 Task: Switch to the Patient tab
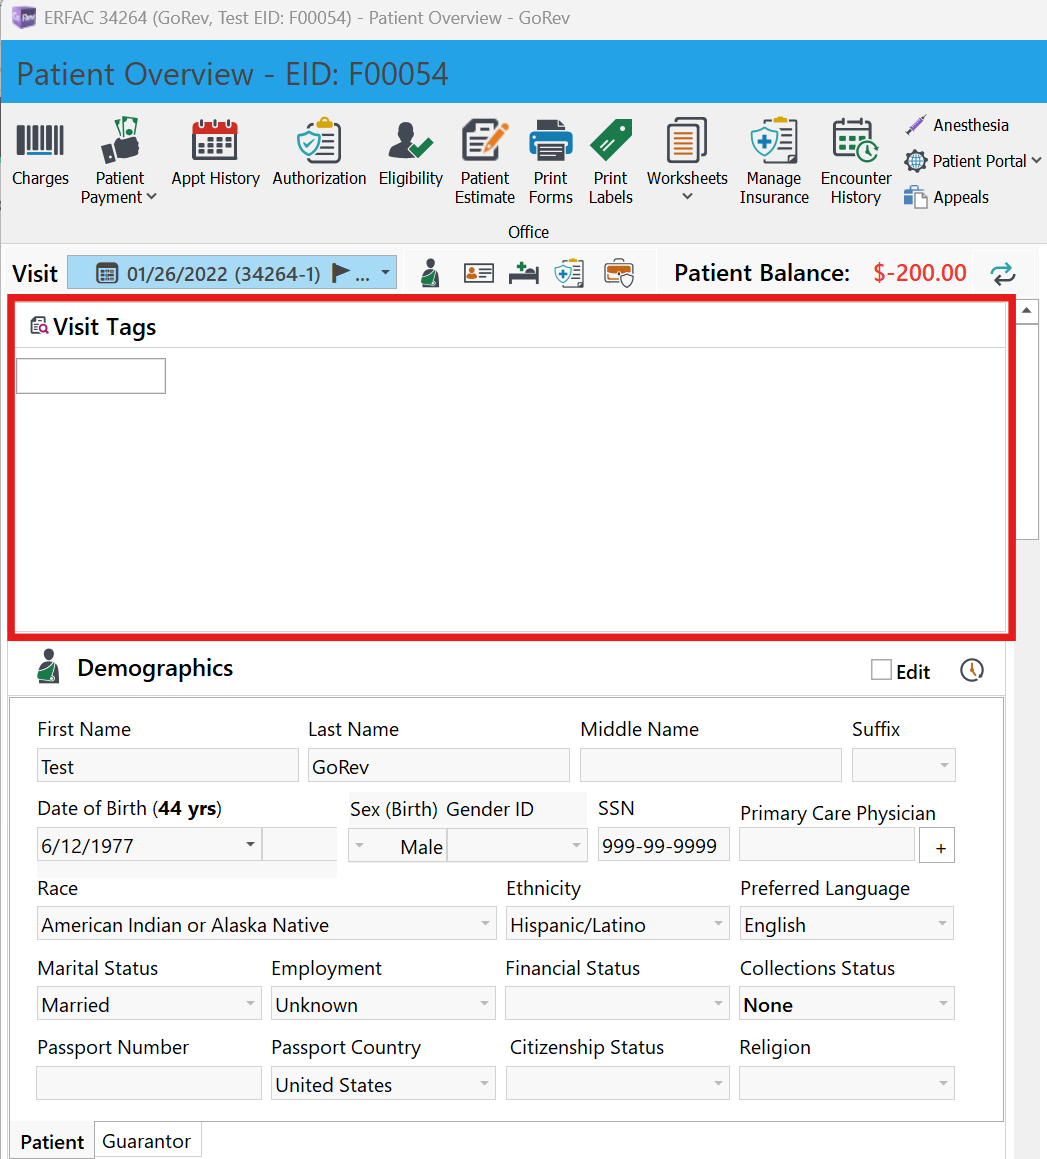tap(52, 1141)
